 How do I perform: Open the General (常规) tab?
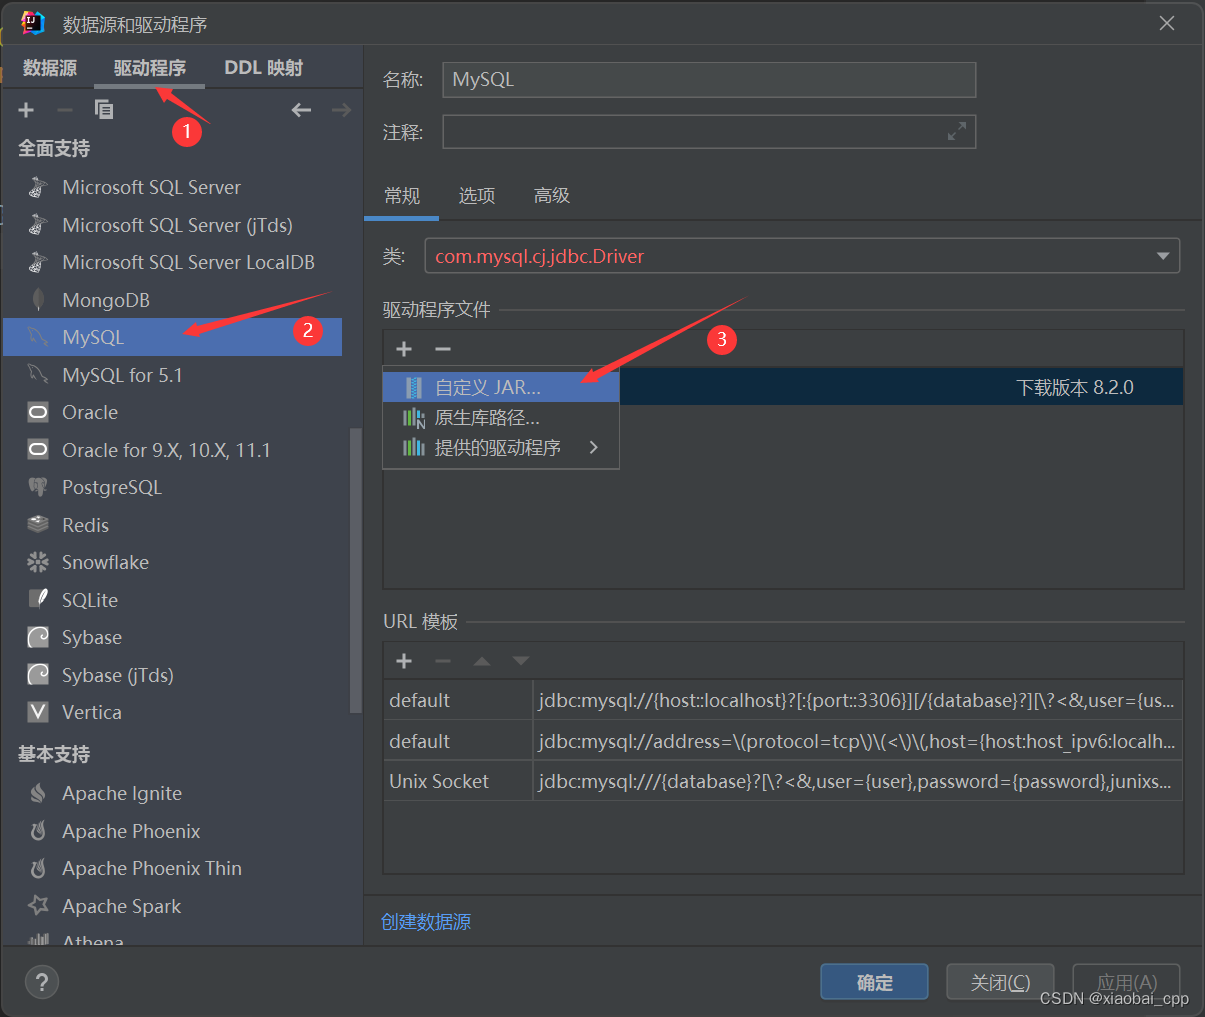[x=402, y=196]
